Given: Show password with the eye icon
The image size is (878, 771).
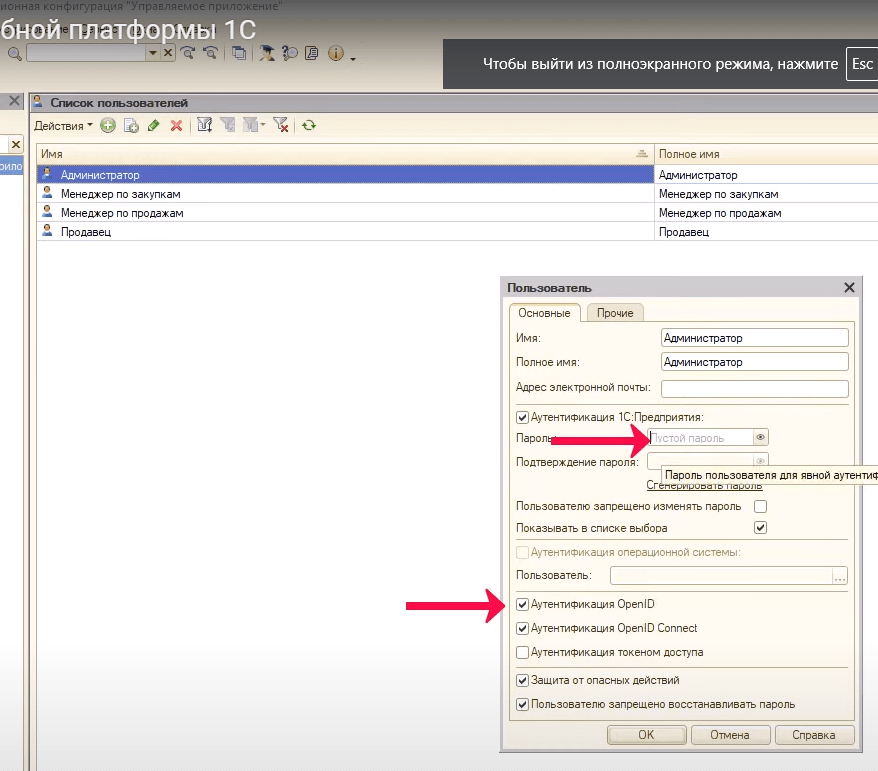Looking at the screenshot, I should [760, 438].
